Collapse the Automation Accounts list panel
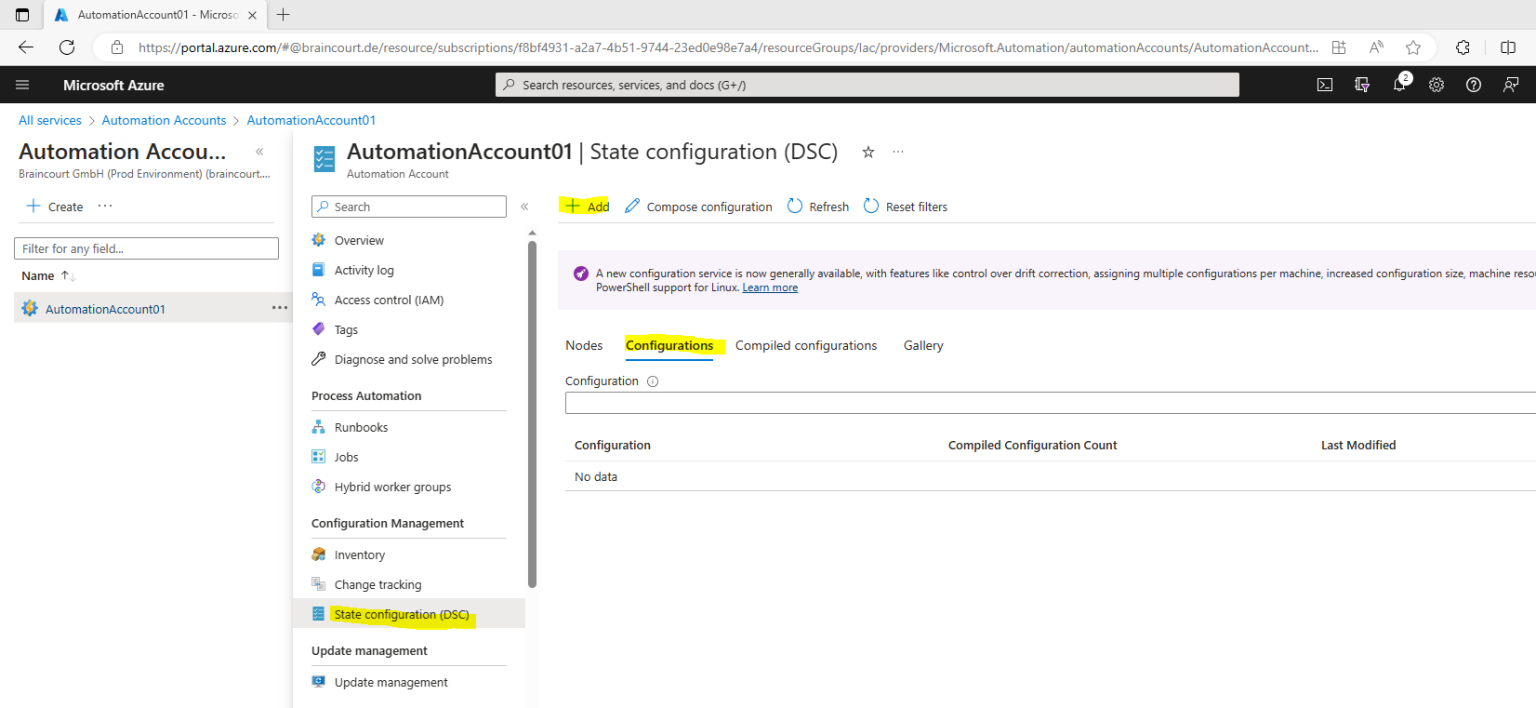1536x708 pixels. 258,152
